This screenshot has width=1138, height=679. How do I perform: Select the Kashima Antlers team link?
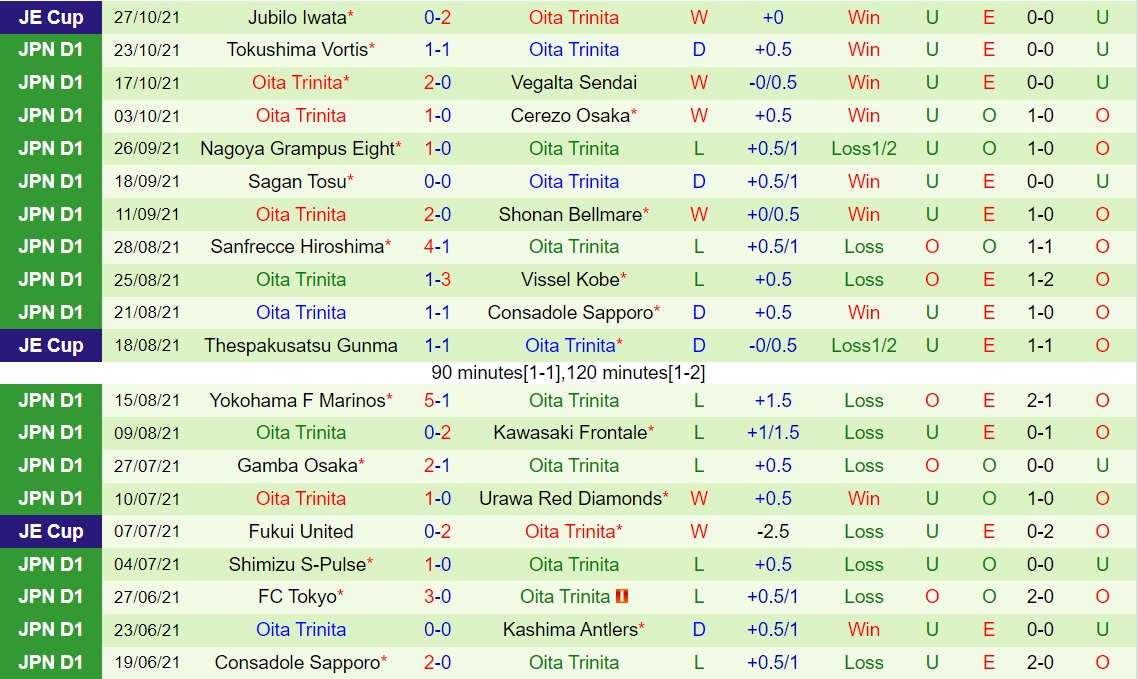[x=570, y=630]
